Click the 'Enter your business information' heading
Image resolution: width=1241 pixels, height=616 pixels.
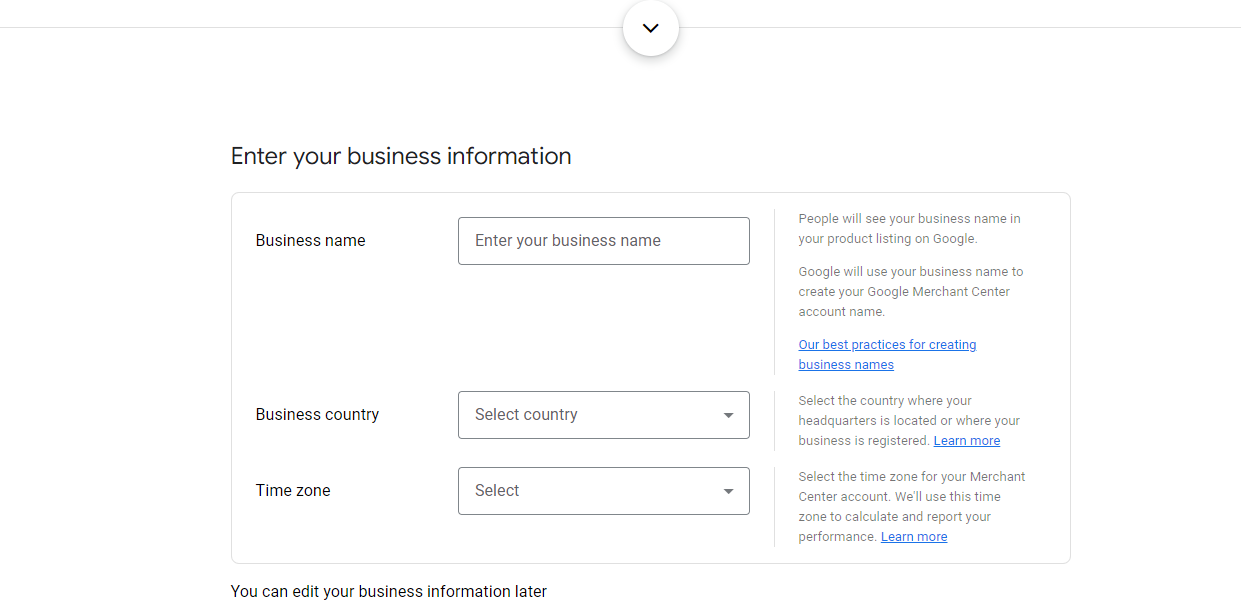(x=401, y=156)
